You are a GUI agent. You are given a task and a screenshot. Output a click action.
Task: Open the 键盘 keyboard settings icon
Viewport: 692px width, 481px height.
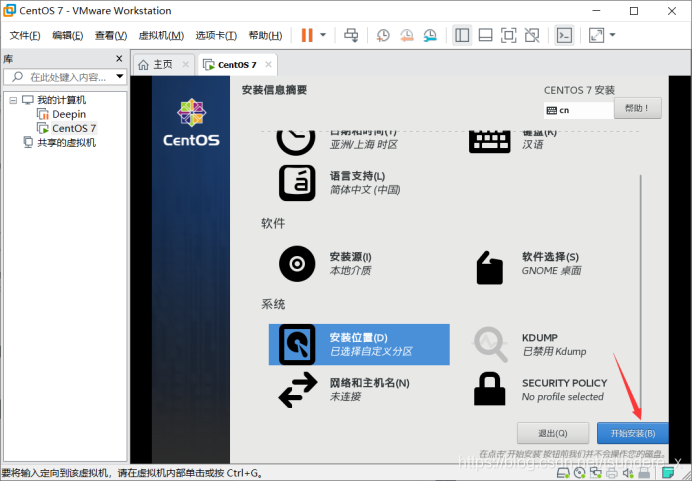(x=489, y=141)
